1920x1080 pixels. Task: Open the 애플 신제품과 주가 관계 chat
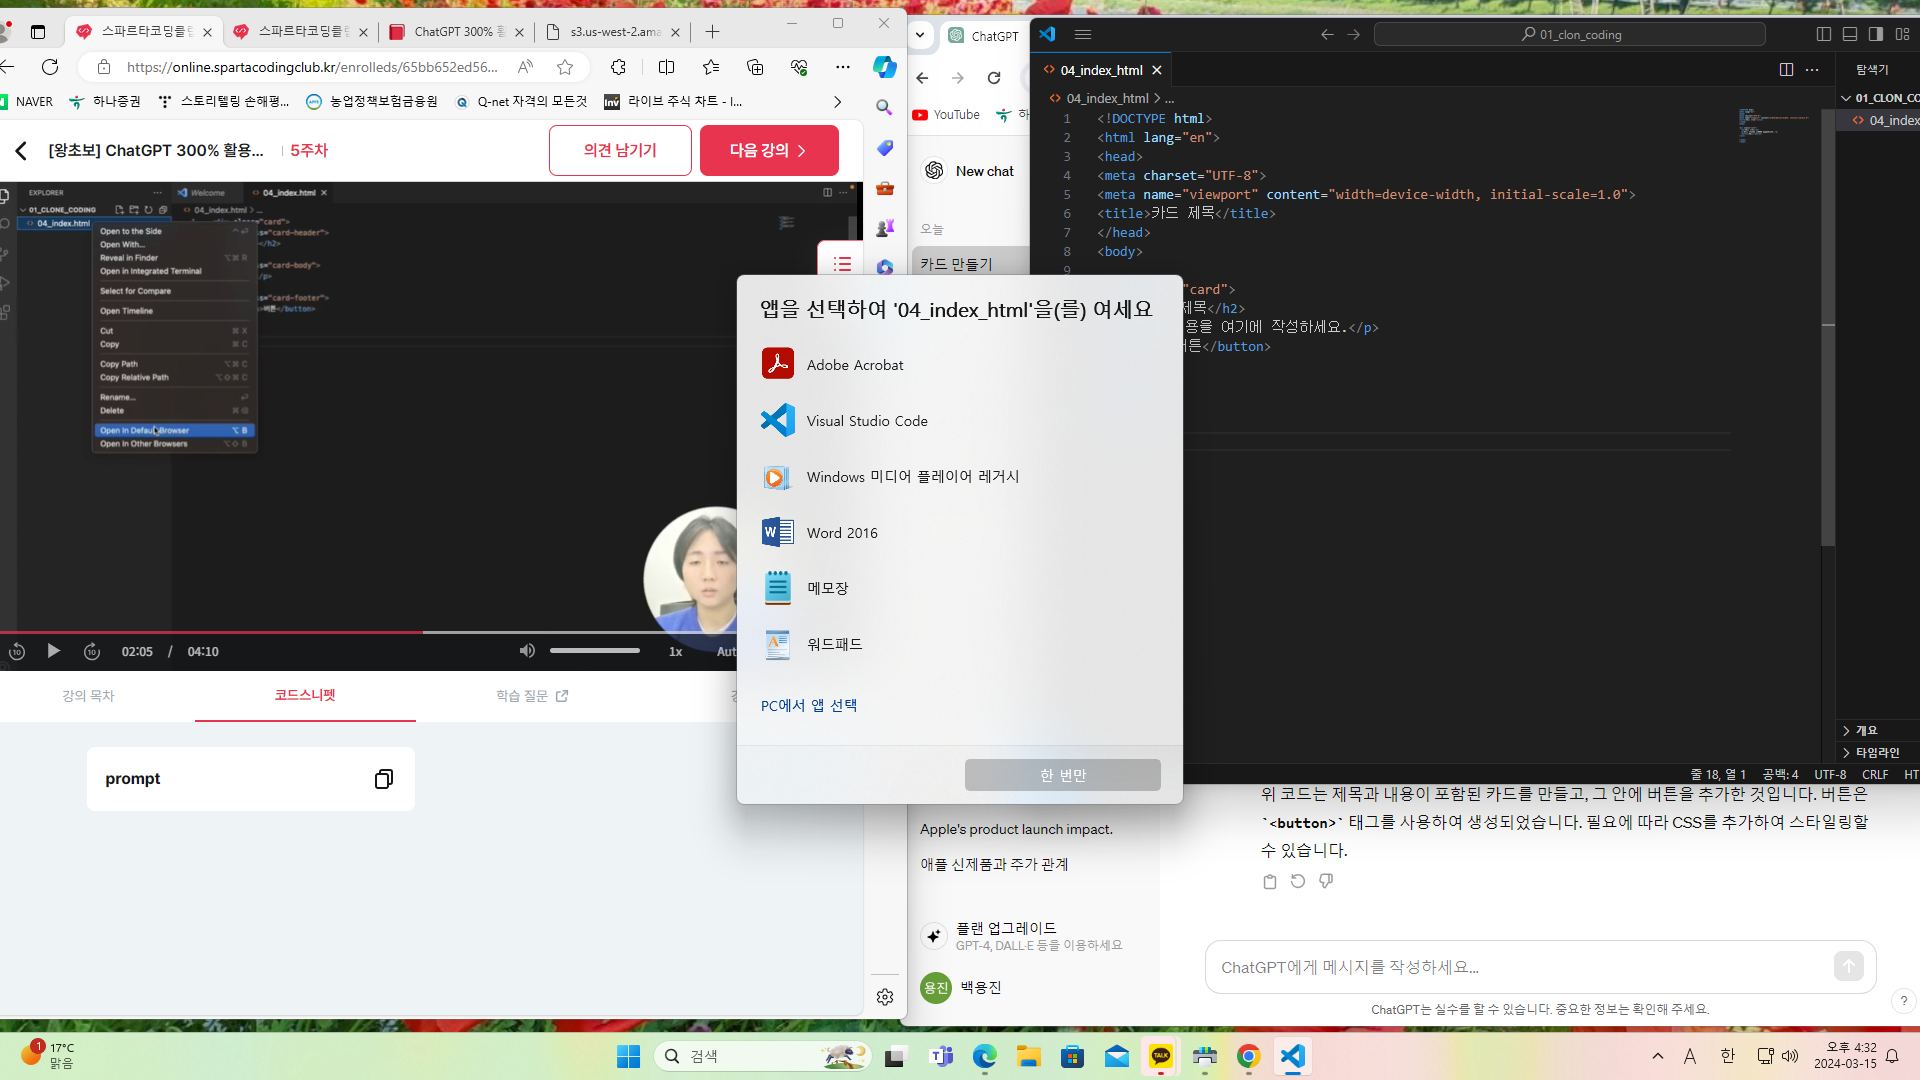pos(994,864)
